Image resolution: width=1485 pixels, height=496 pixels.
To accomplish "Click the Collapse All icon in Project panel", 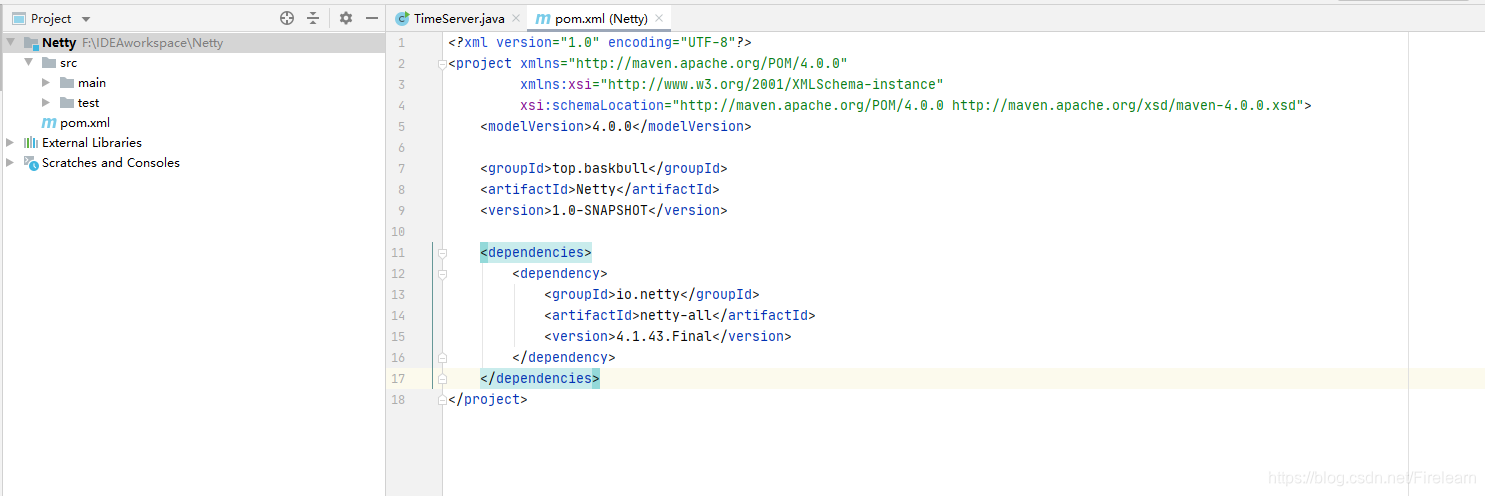I will [x=313, y=18].
